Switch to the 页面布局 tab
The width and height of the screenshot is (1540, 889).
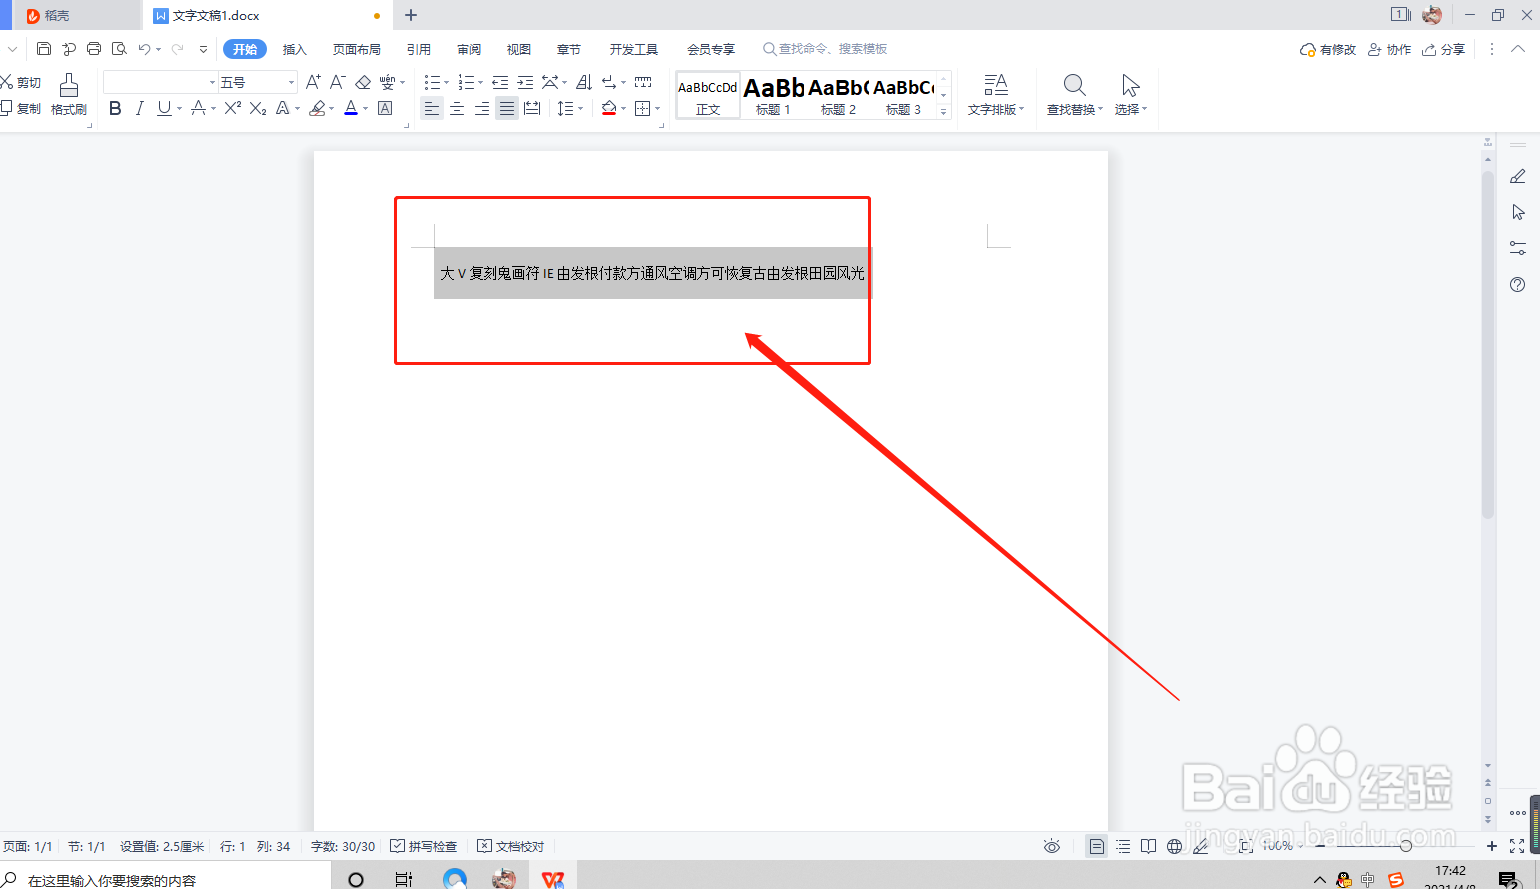coord(357,49)
